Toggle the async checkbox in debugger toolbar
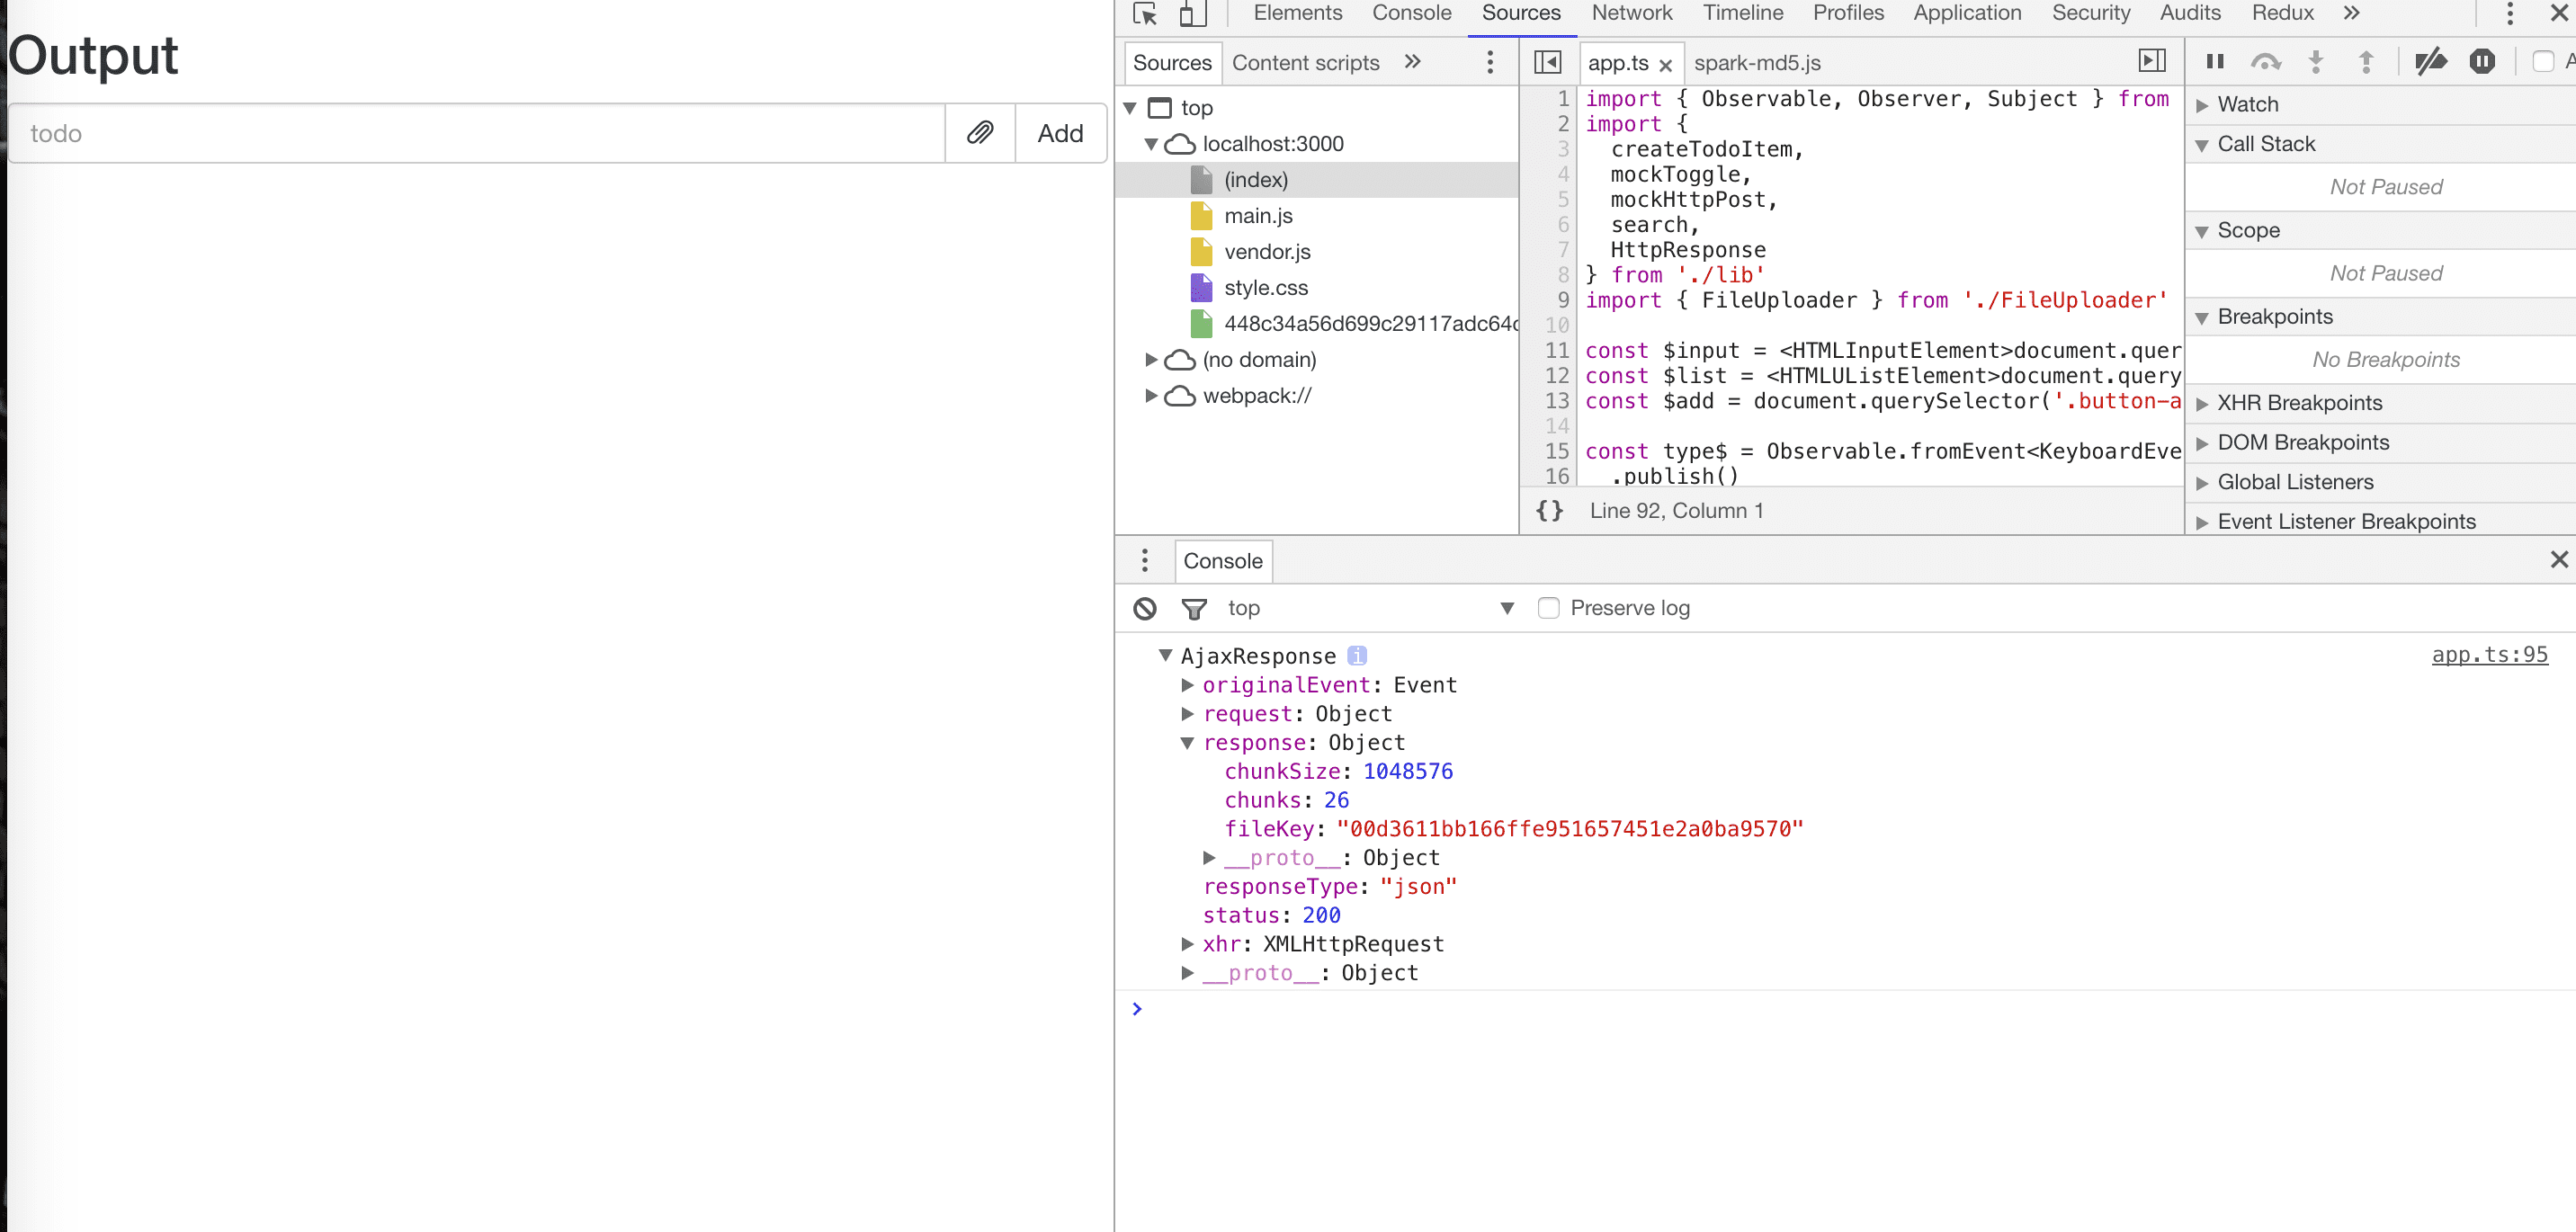This screenshot has width=2576, height=1232. click(x=2543, y=62)
